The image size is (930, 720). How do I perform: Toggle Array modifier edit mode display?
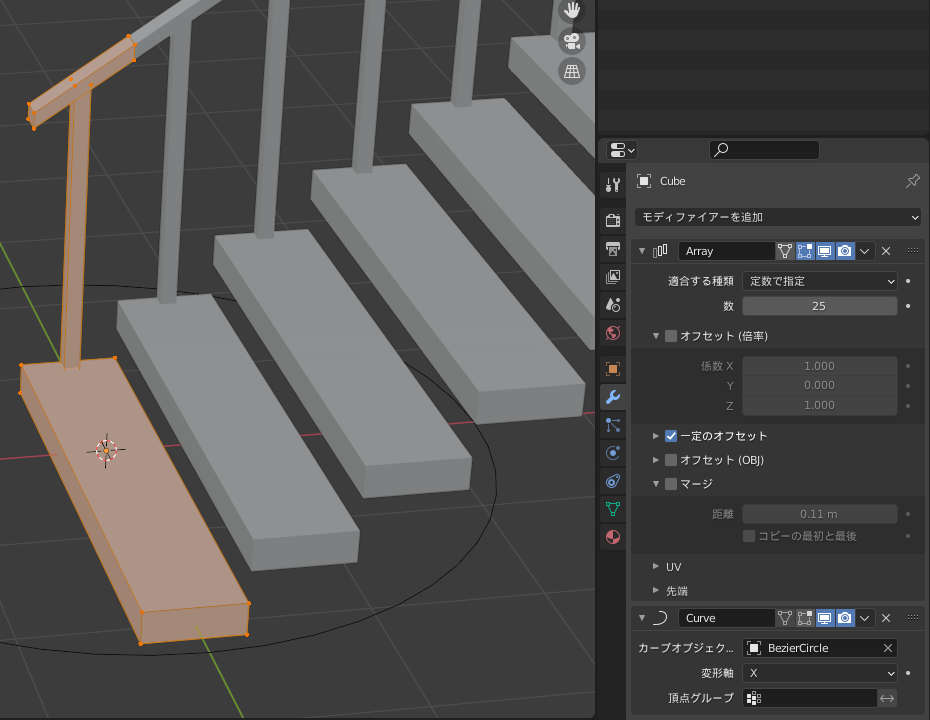[805, 251]
